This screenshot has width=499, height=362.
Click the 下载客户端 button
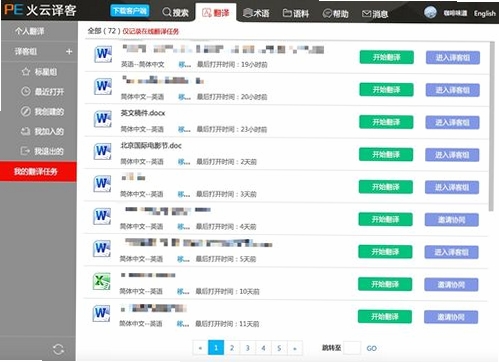pyautogui.click(x=130, y=11)
